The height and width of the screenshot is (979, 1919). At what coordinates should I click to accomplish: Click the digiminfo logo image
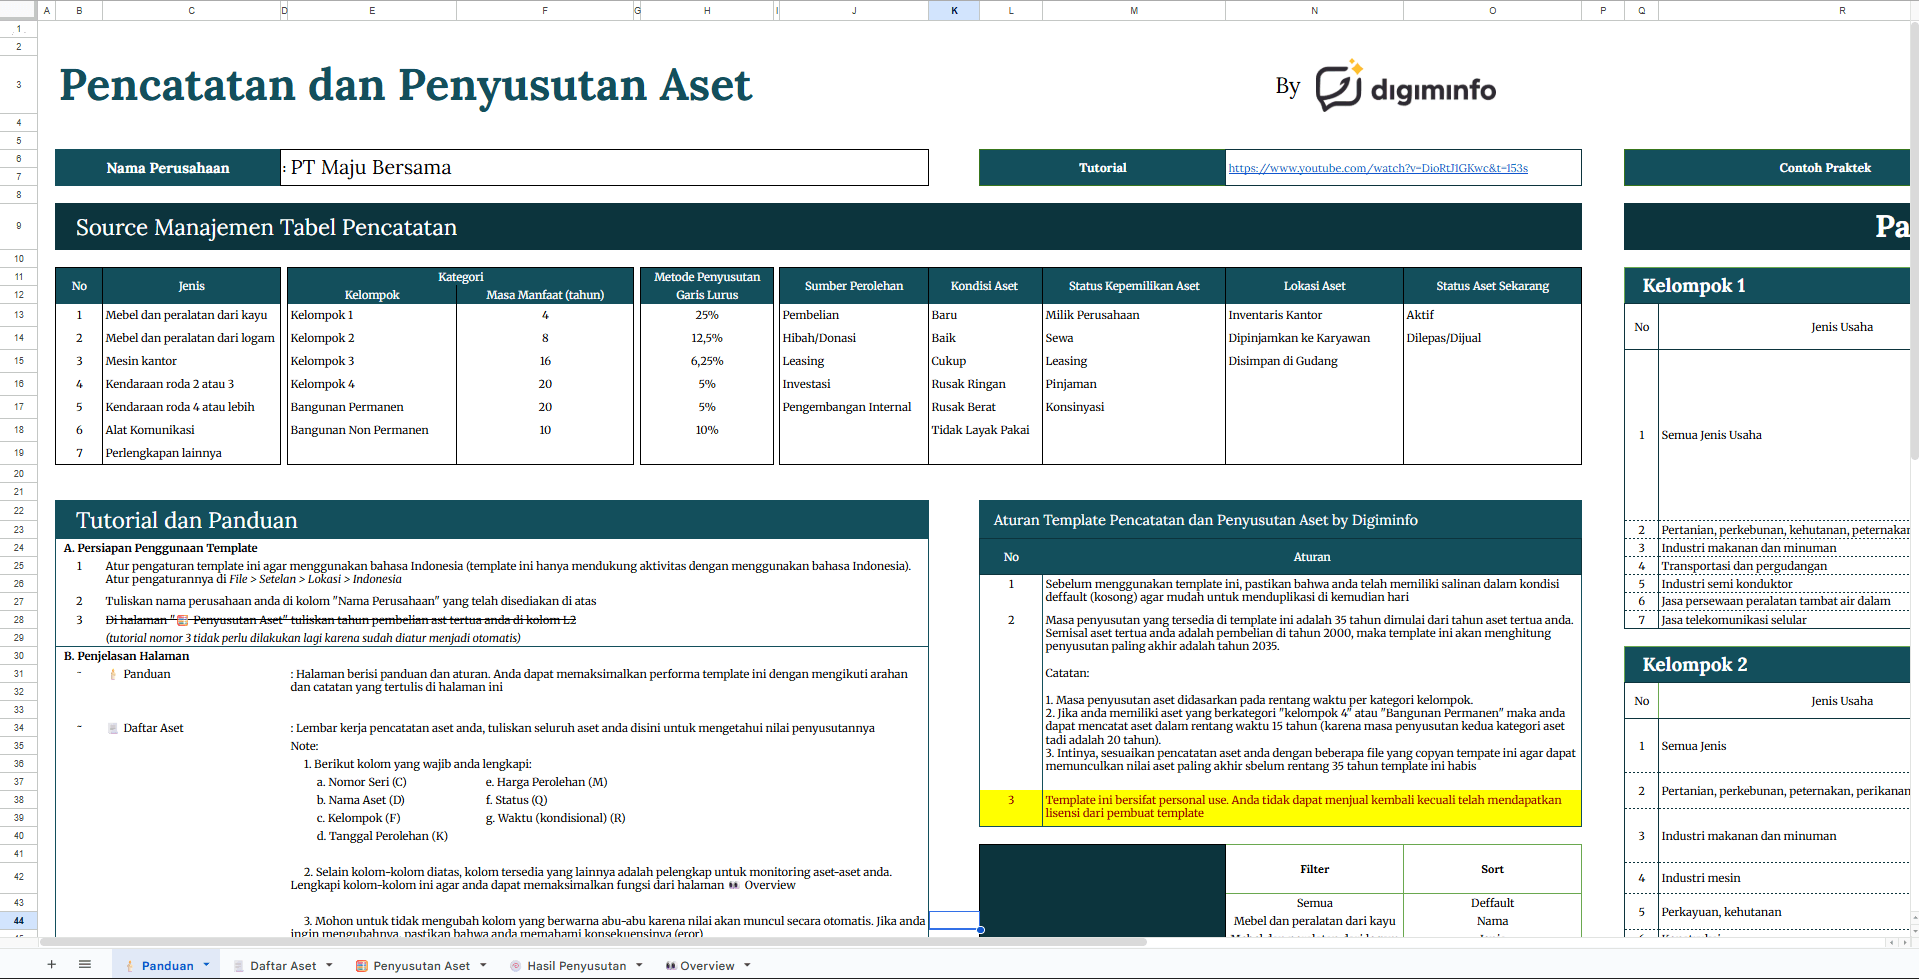(x=1406, y=86)
